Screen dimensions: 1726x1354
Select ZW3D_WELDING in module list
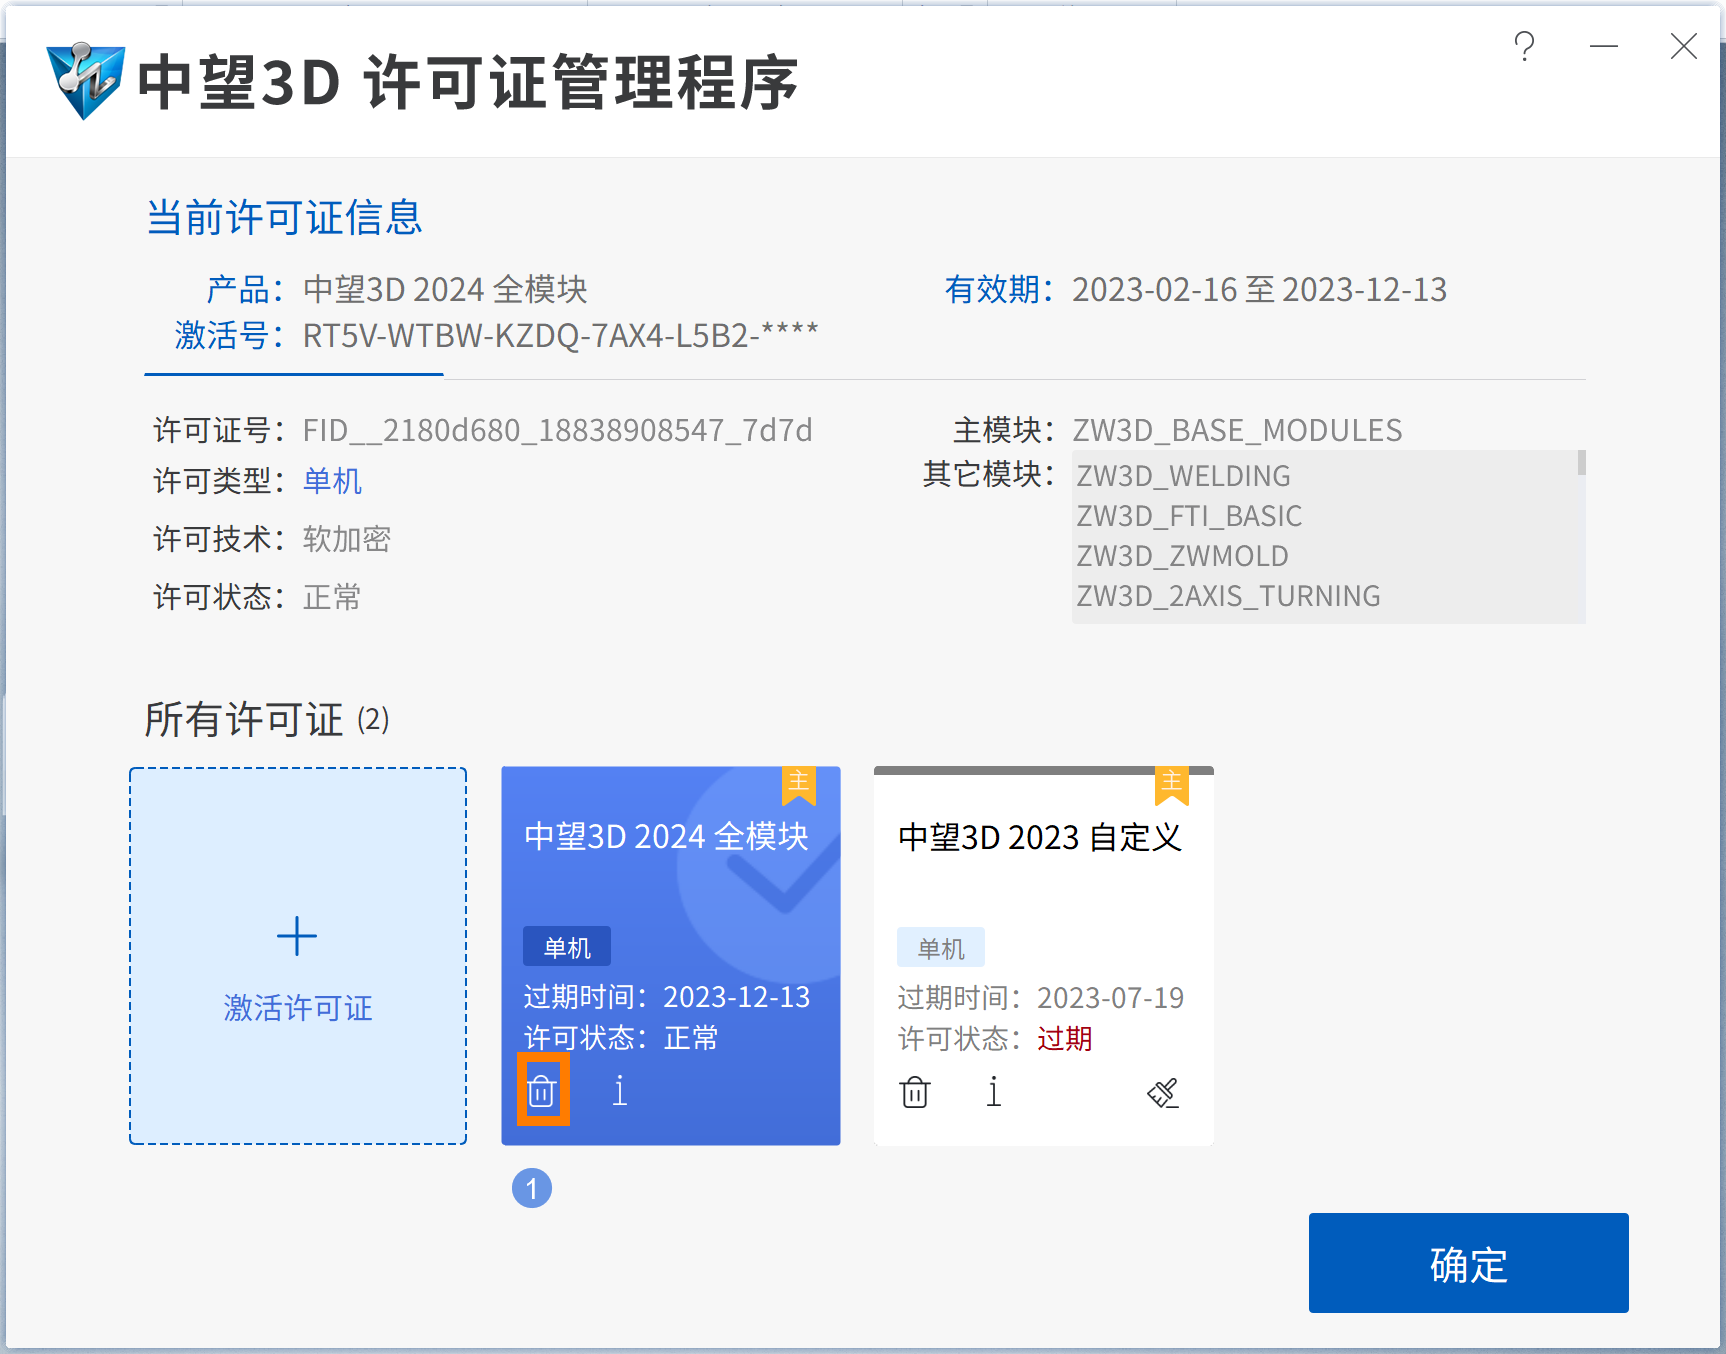pyautogui.click(x=1183, y=476)
